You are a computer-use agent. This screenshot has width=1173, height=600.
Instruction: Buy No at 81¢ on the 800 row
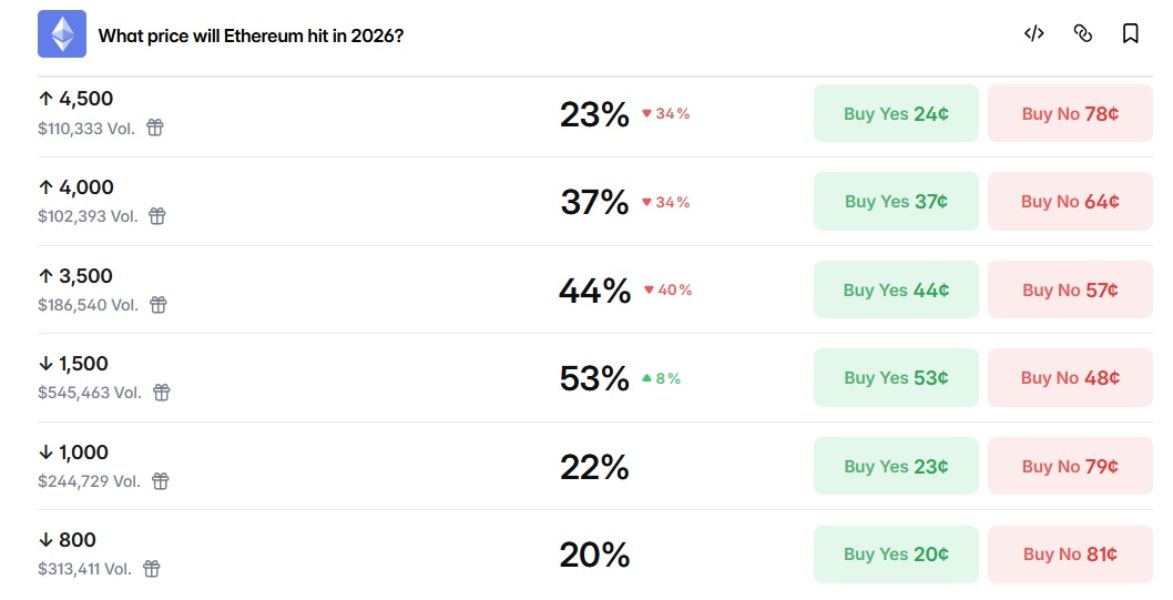click(x=1070, y=554)
